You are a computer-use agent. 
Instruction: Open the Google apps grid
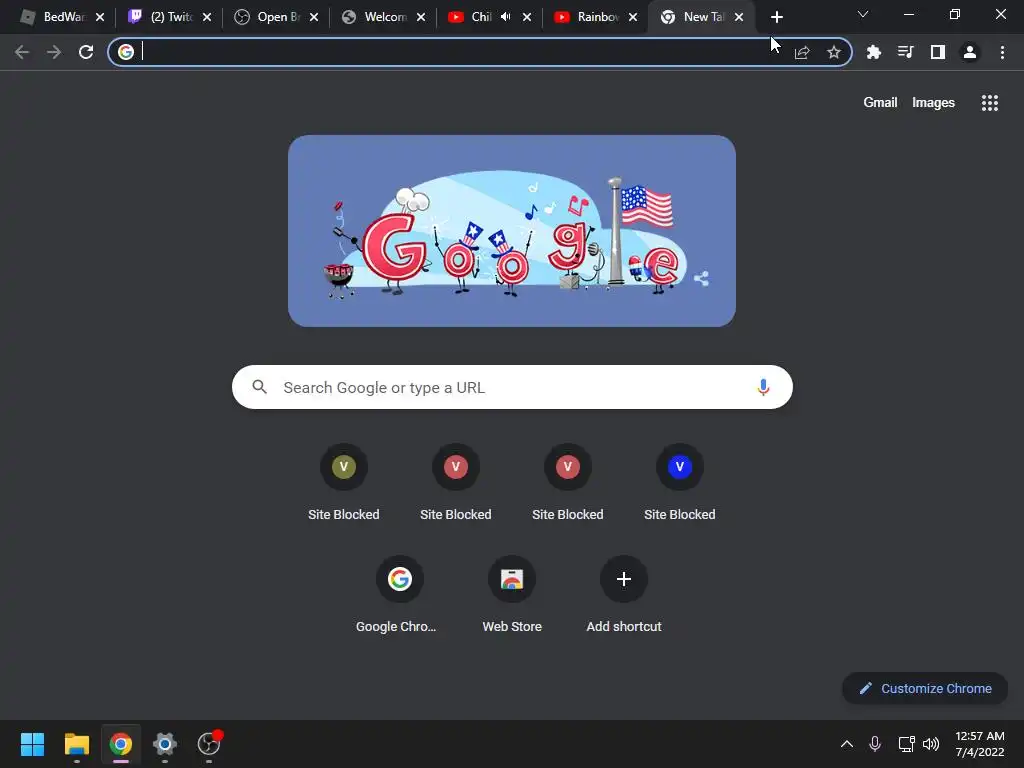(x=989, y=103)
